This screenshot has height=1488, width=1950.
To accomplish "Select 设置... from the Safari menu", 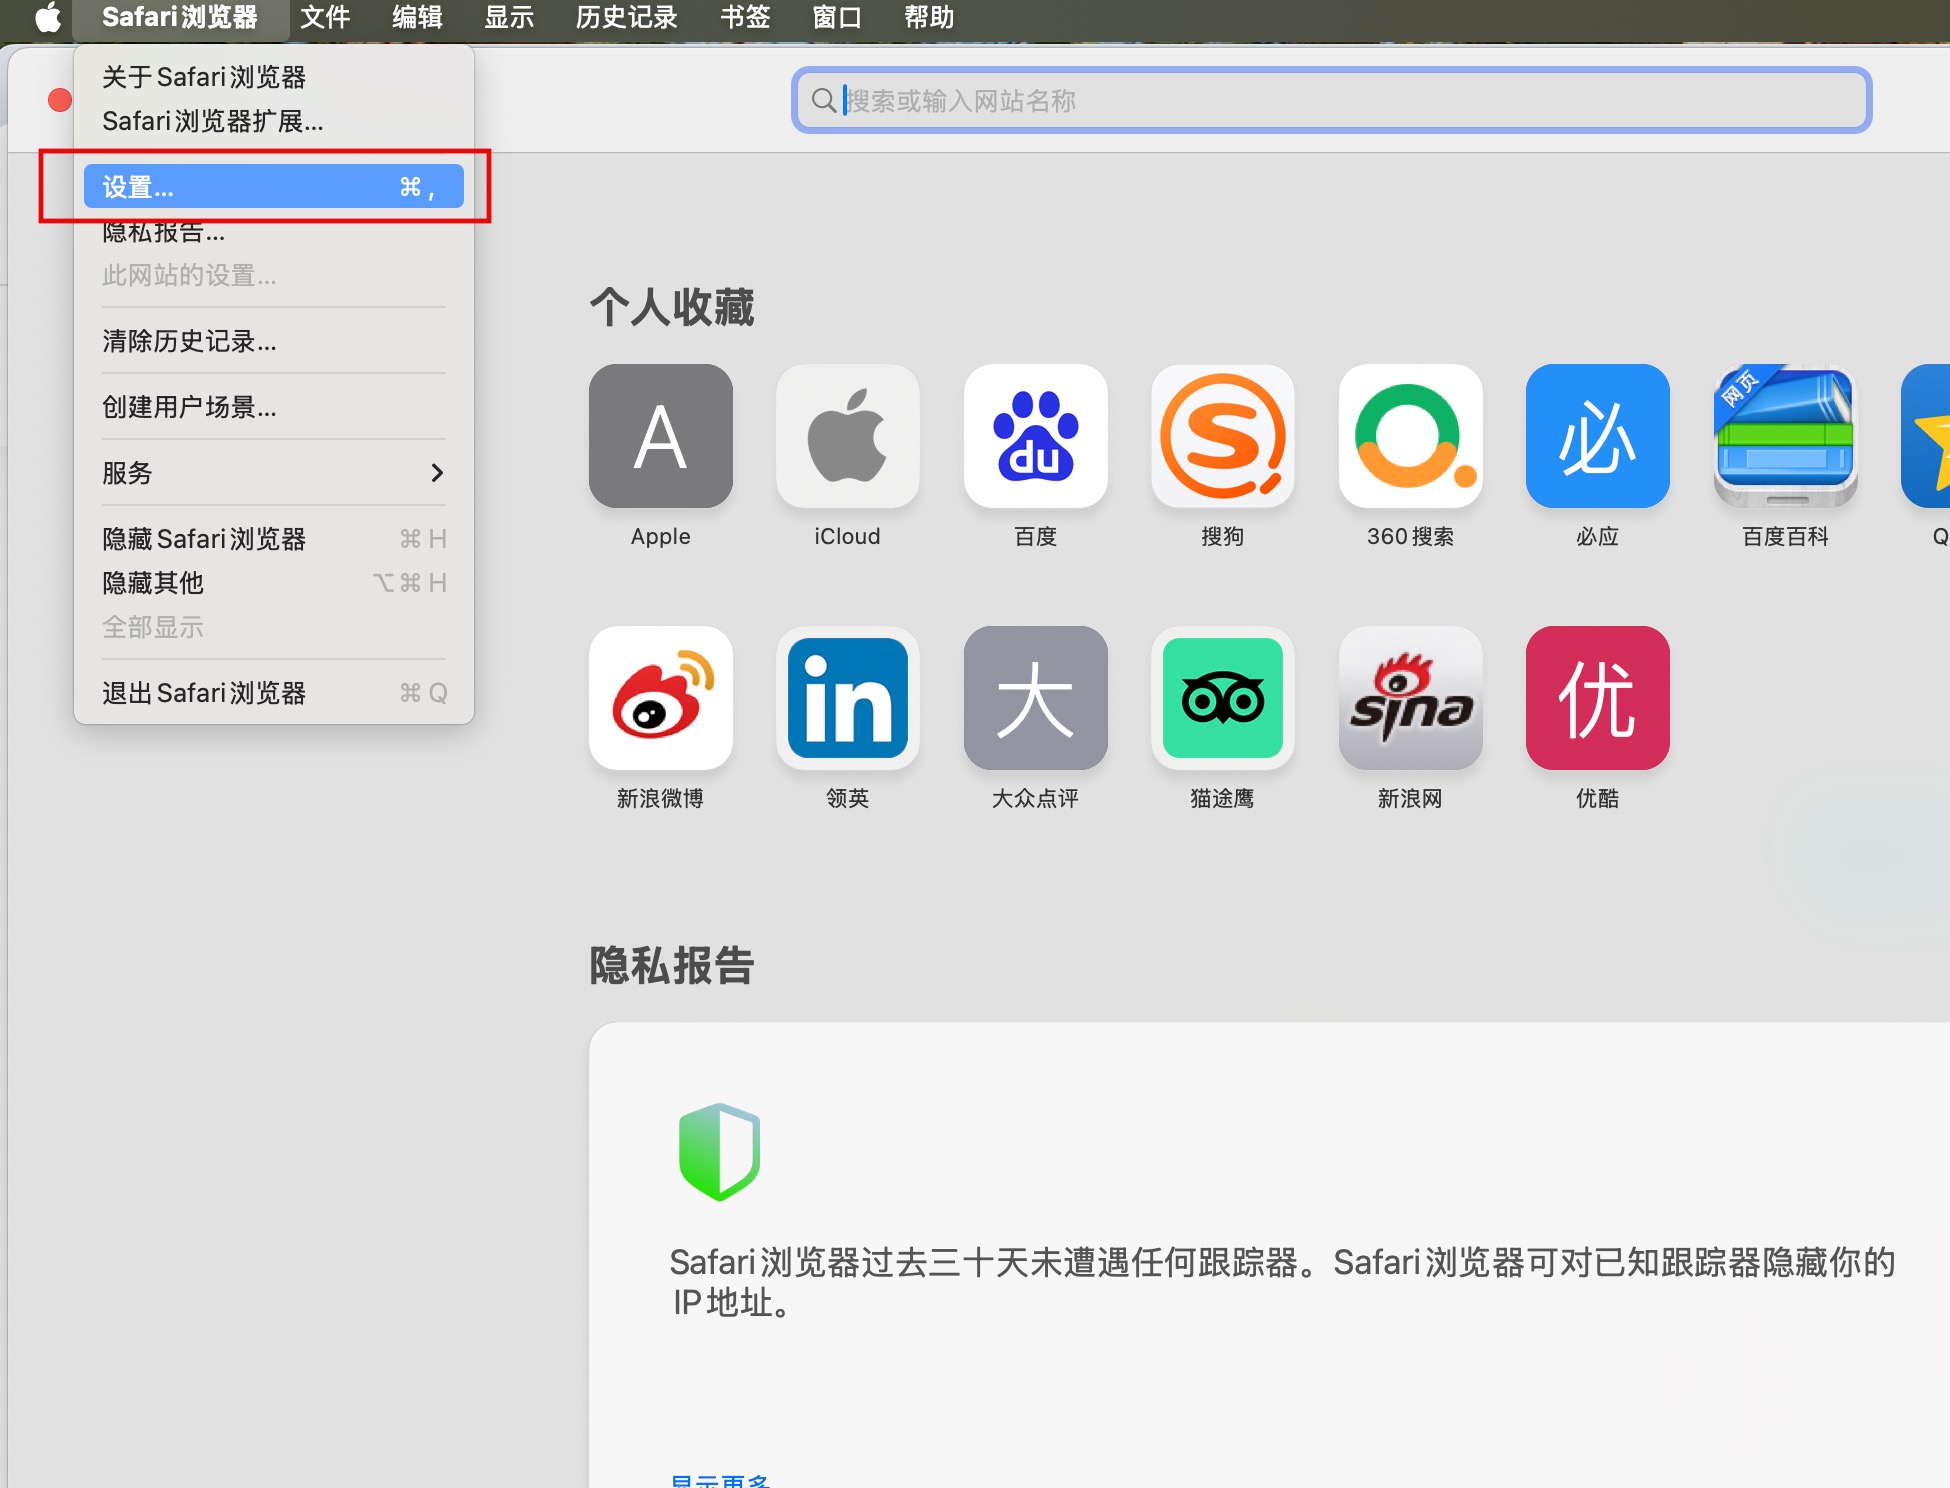I will pos(273,187).
